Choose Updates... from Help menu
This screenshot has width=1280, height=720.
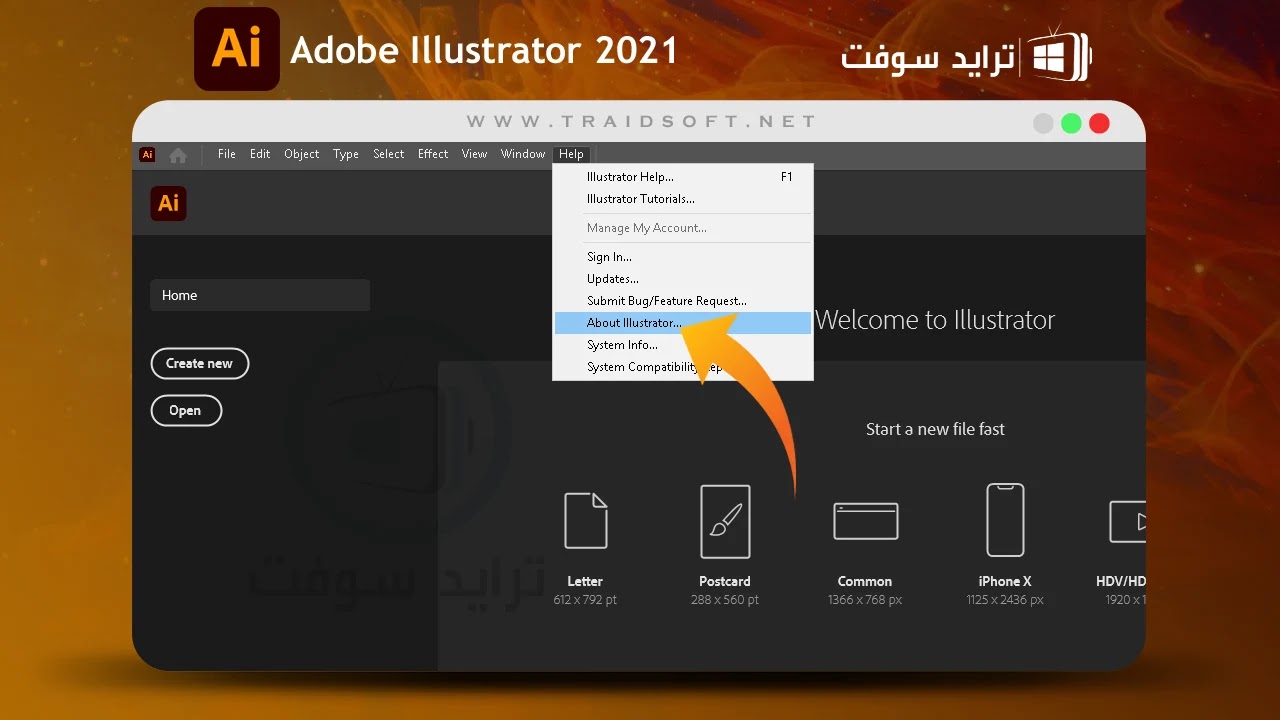click(x=683, y=279)
